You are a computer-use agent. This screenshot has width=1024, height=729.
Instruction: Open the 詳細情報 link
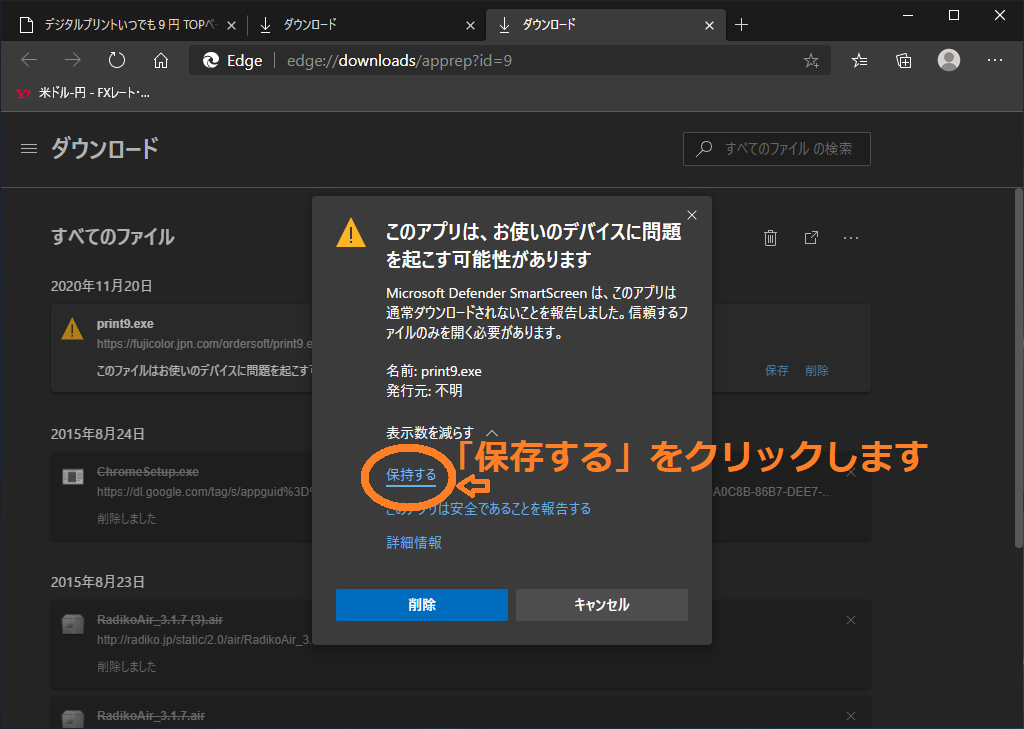414,542
